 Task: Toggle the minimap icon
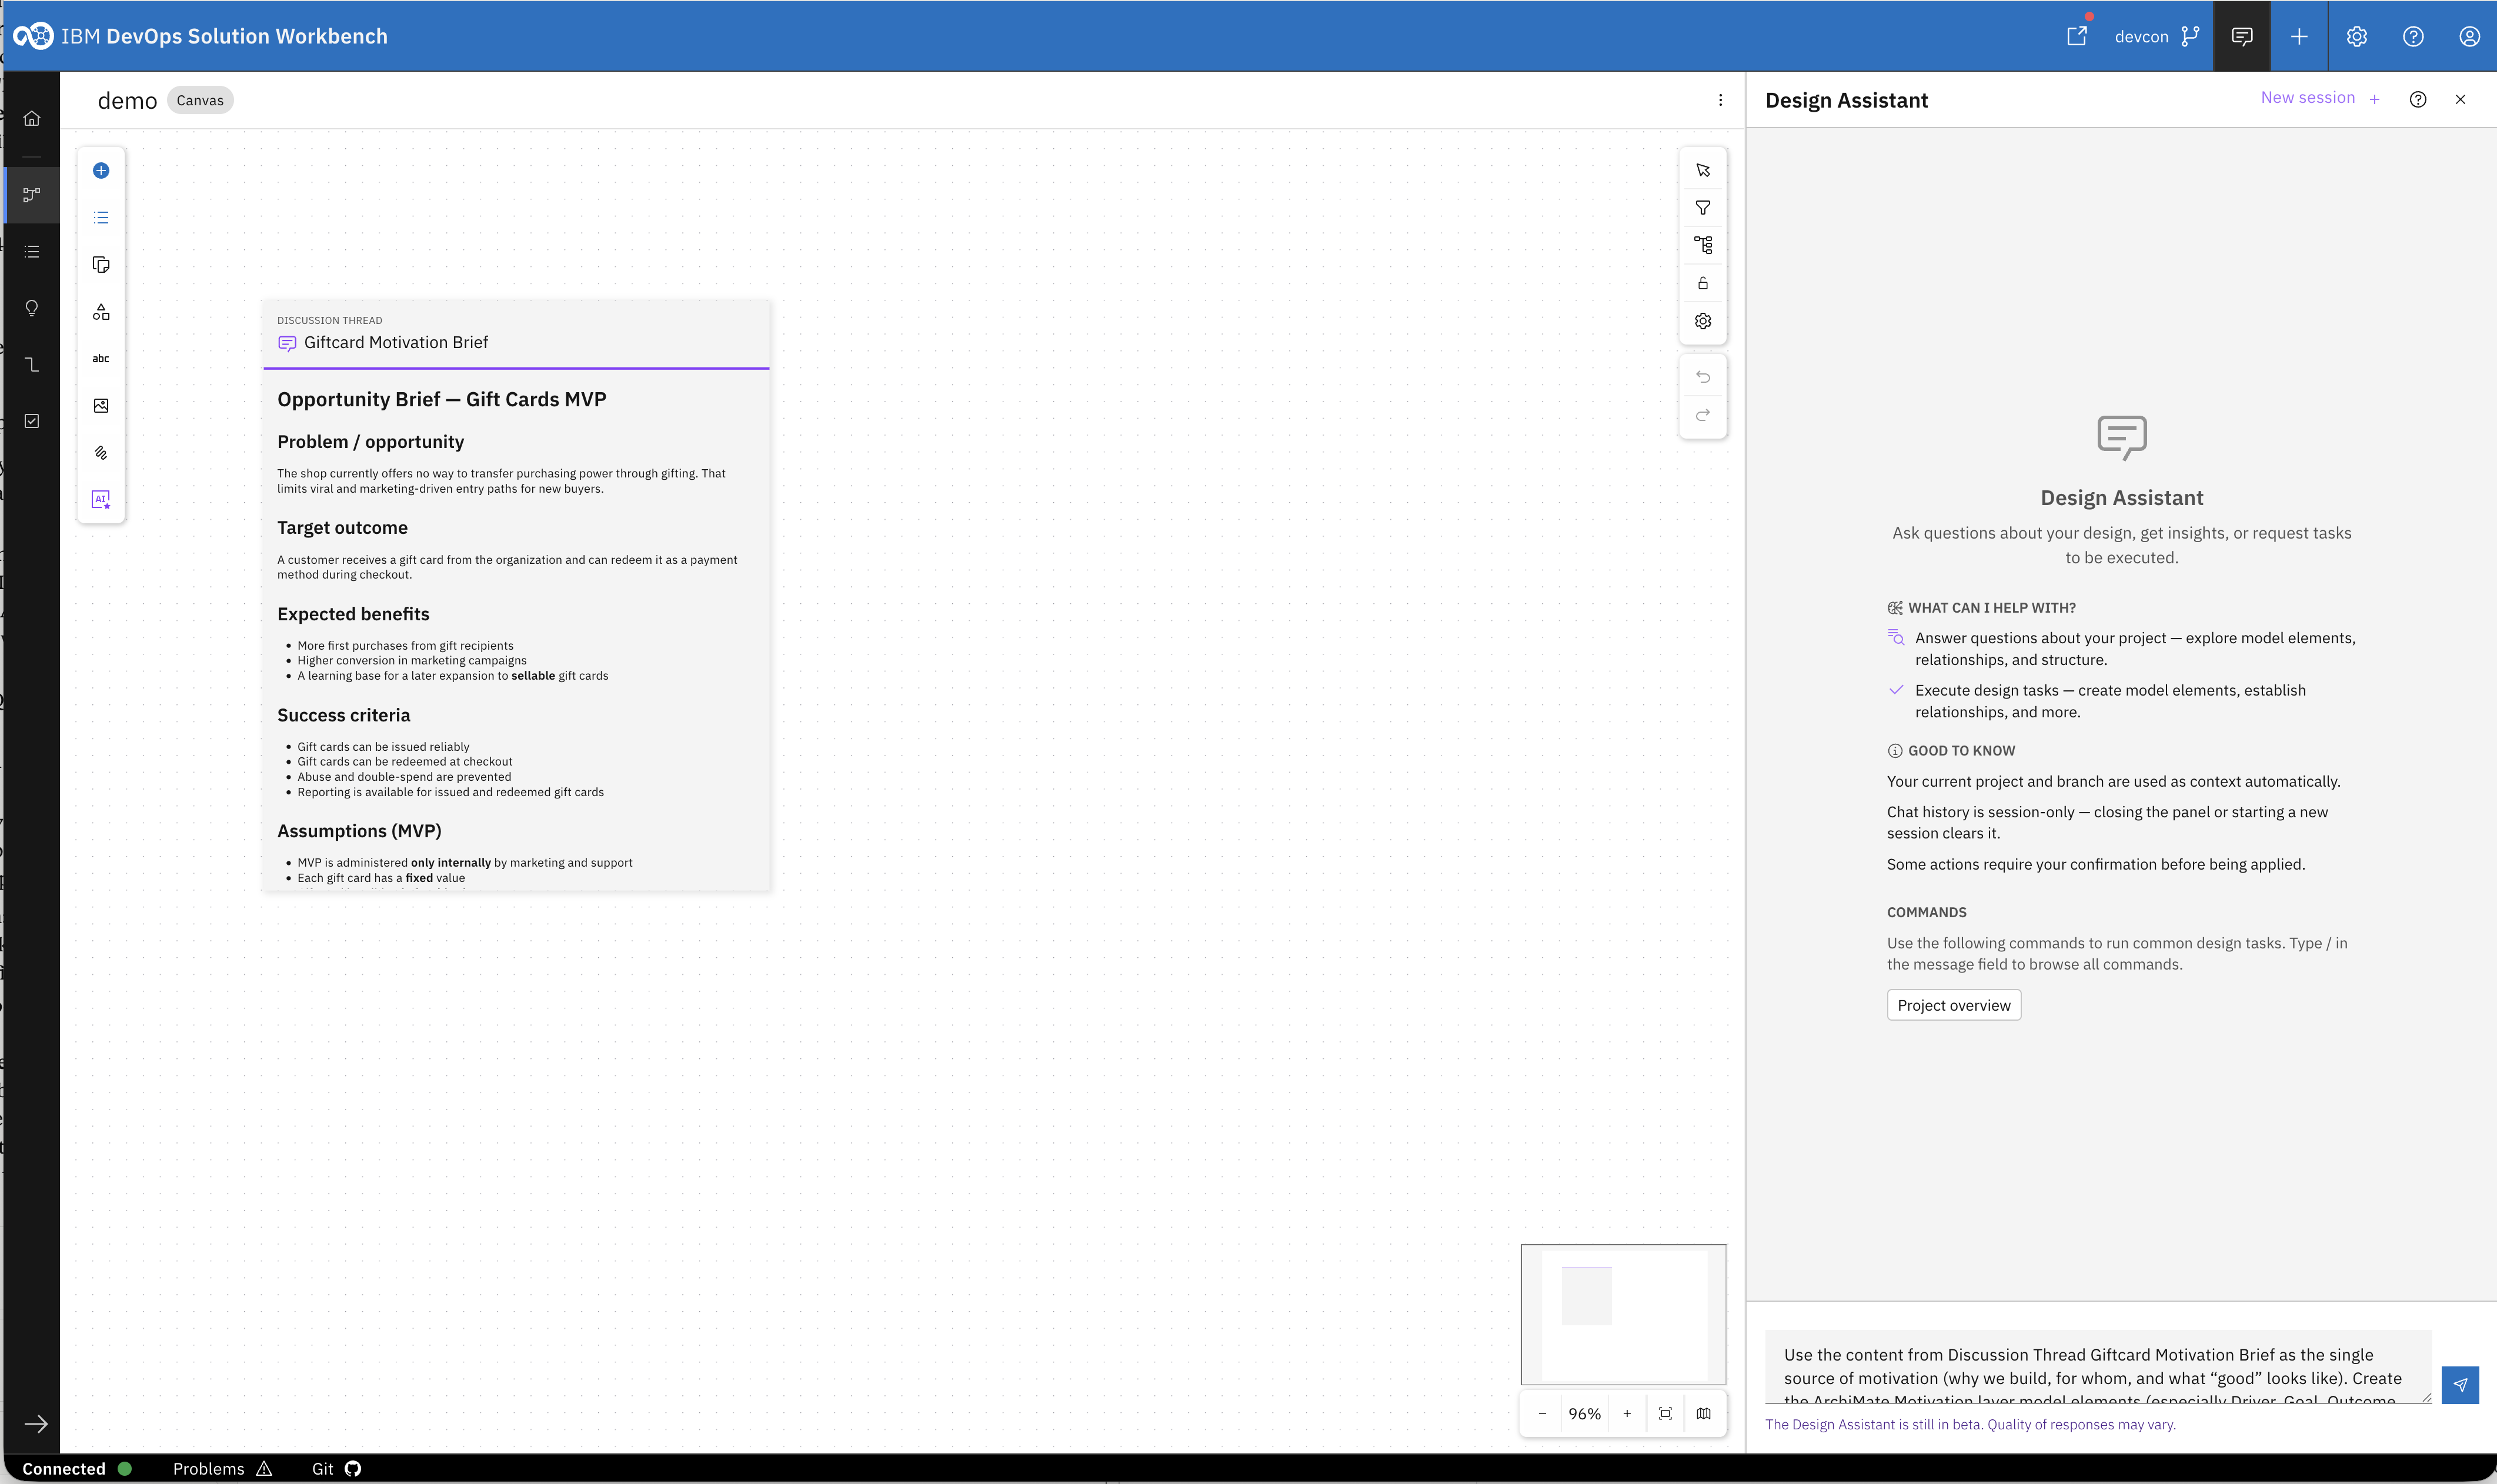coord(1703,1413)
